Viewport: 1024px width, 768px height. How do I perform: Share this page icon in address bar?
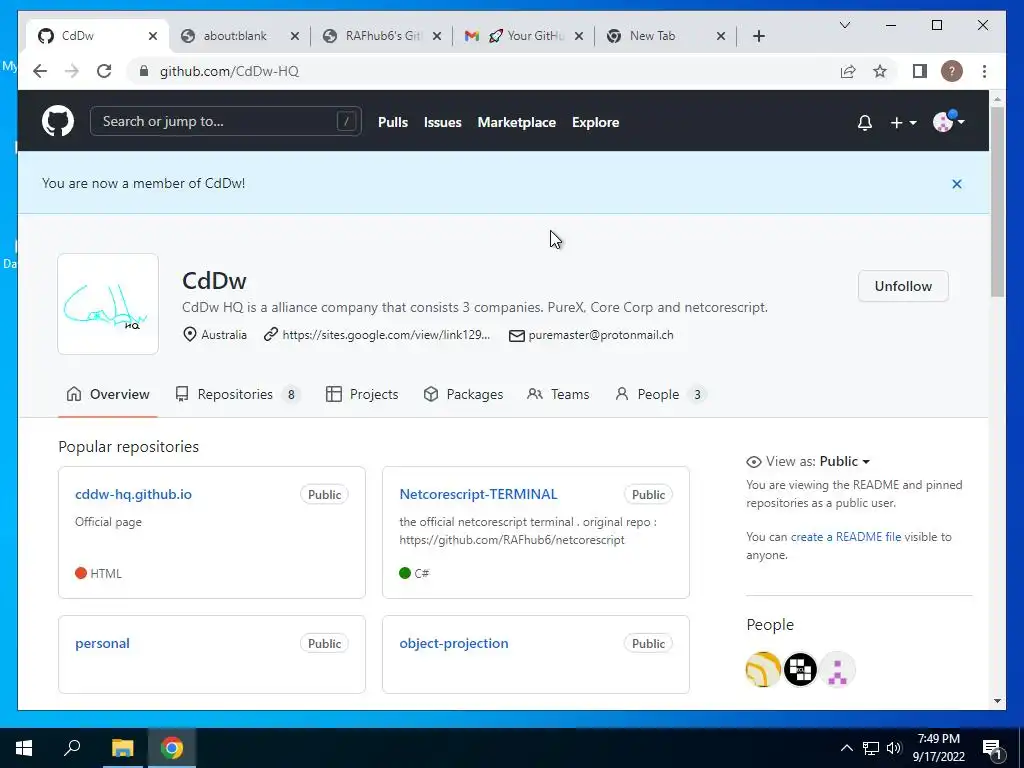(x=848, y=71)
